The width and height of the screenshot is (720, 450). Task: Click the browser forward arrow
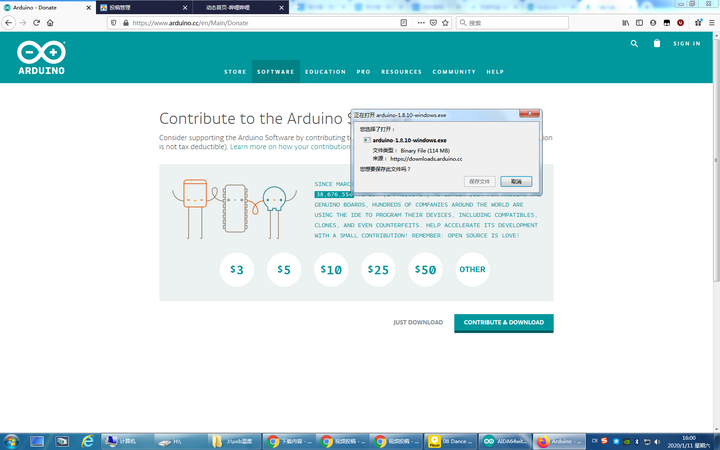coord(22,22)
